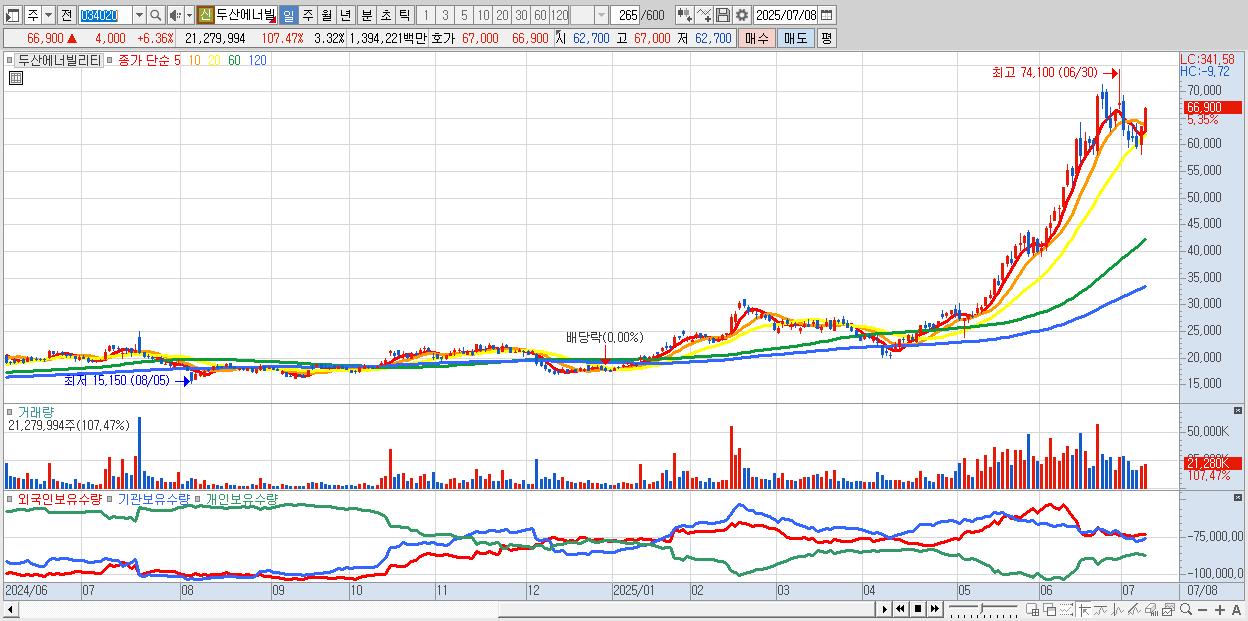Select the 월 monthly period toggle
The width and height of the screenshot is (1248, 621).
coord(326,15)
